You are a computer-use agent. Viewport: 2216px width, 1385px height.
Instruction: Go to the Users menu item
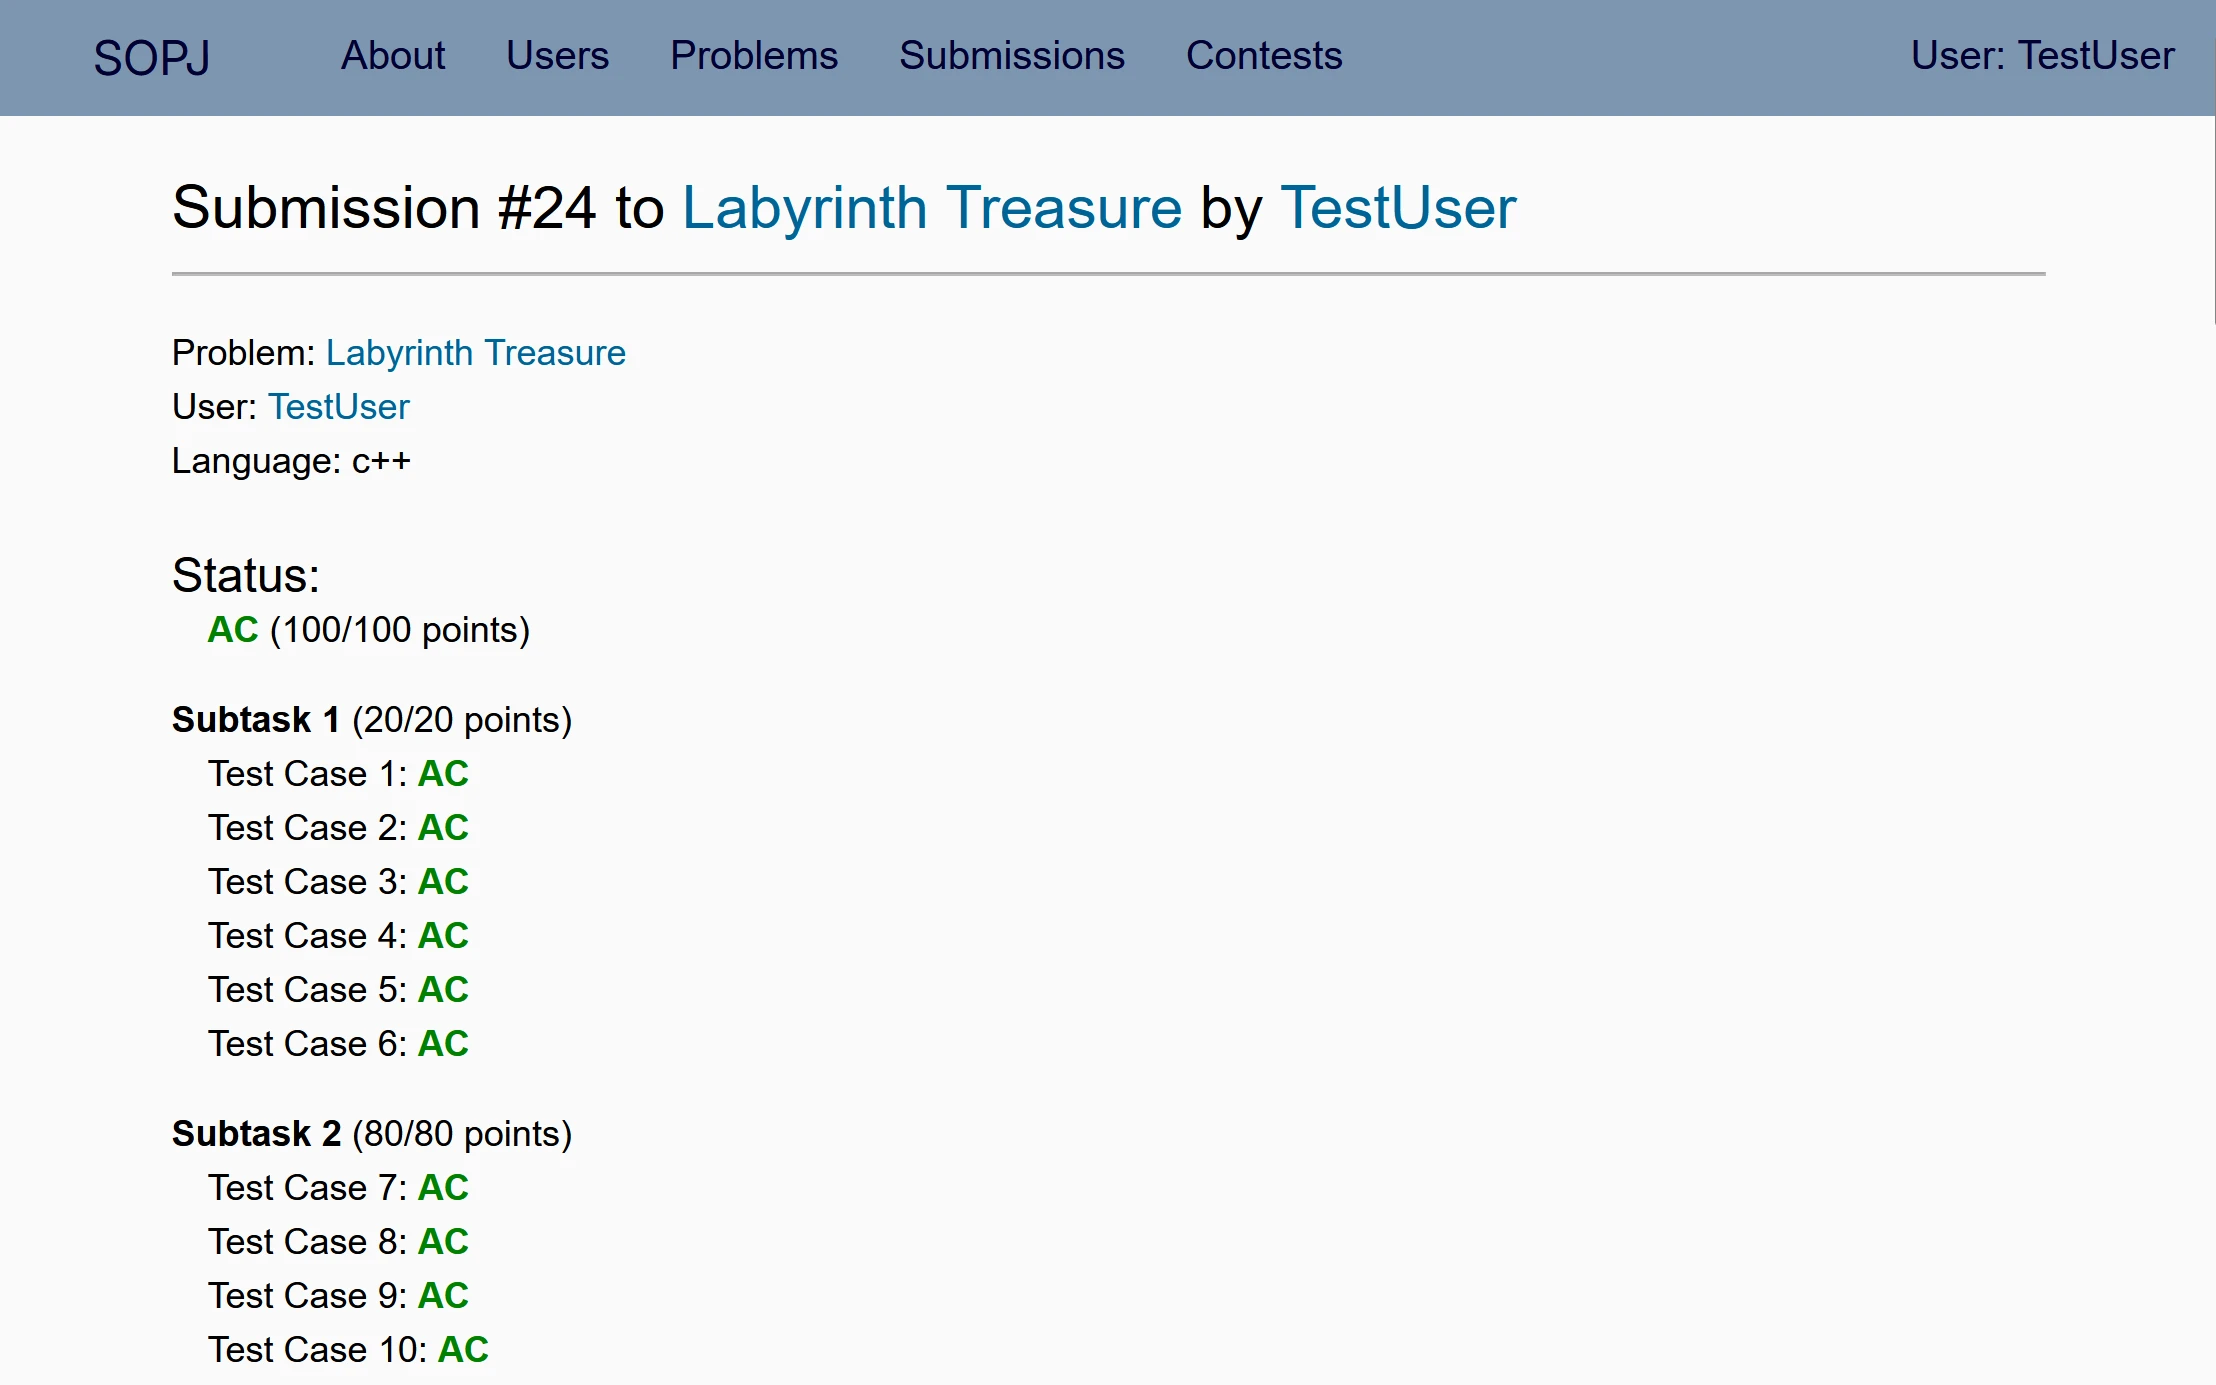(x=557, y=56)
